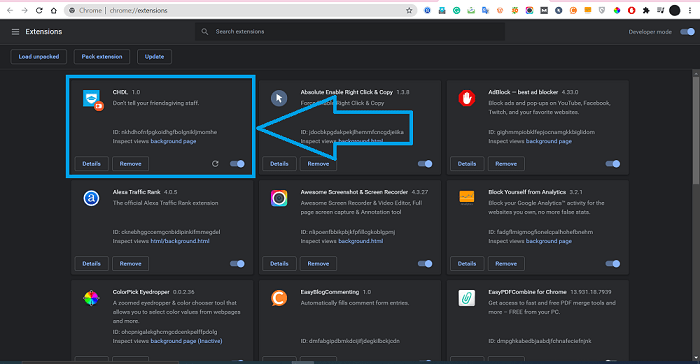The width and height of the screenshot is (700, 364).
Task: Bookmark this page with the star icon
Action: coord(409,10)
